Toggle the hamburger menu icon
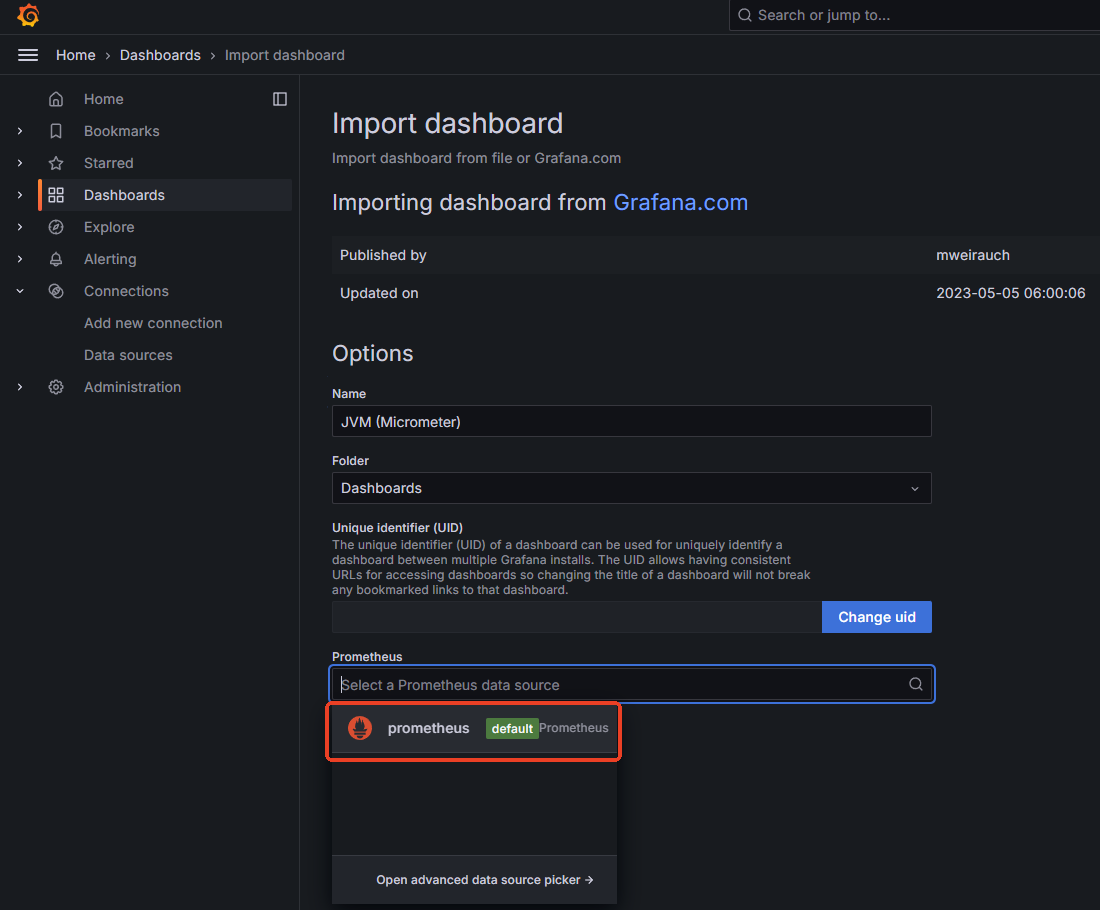The height and width of the screenshot is (910, 1100). pyautogui.click(x=28, y=55)
